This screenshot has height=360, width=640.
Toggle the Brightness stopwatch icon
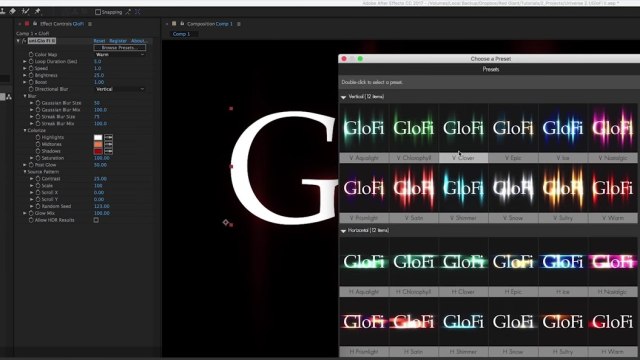pyautogui.click(x=31, y=75)
